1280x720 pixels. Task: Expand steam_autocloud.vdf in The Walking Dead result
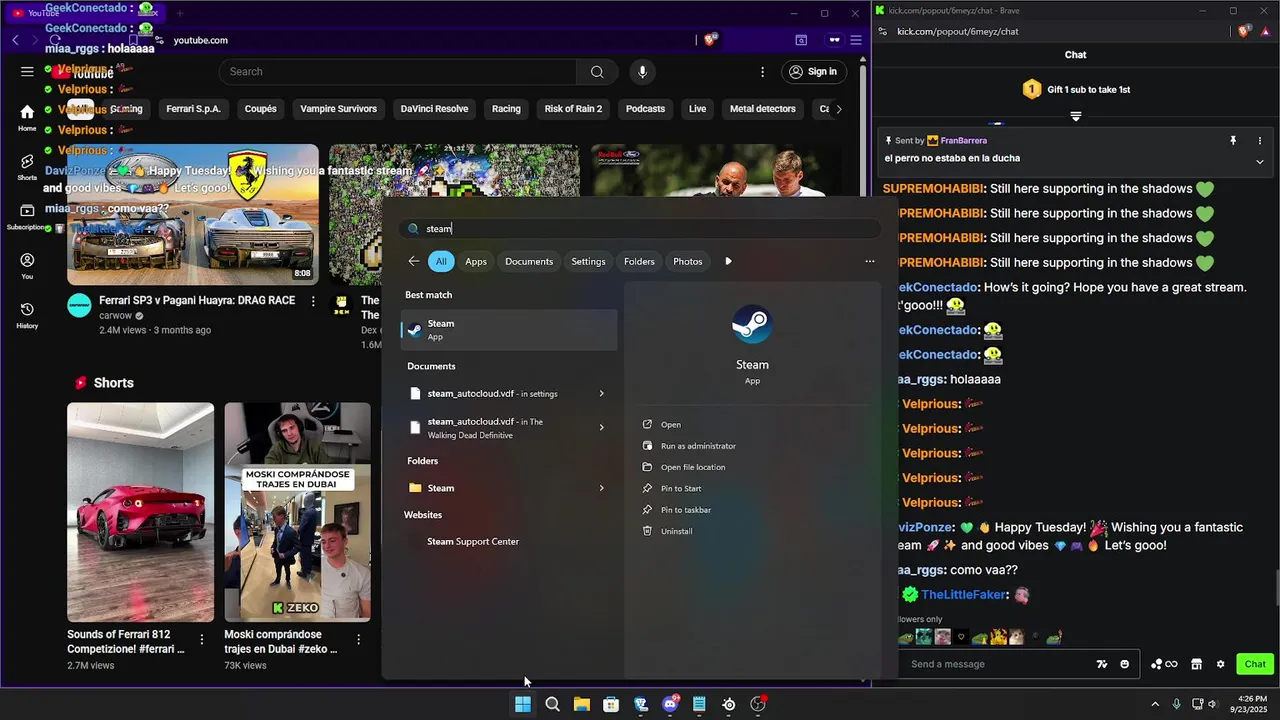point(601,428)
